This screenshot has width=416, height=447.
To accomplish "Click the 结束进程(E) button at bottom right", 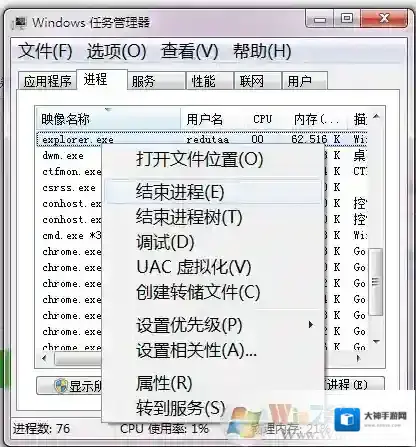I will pyautogui.click(x=354, y=385).
